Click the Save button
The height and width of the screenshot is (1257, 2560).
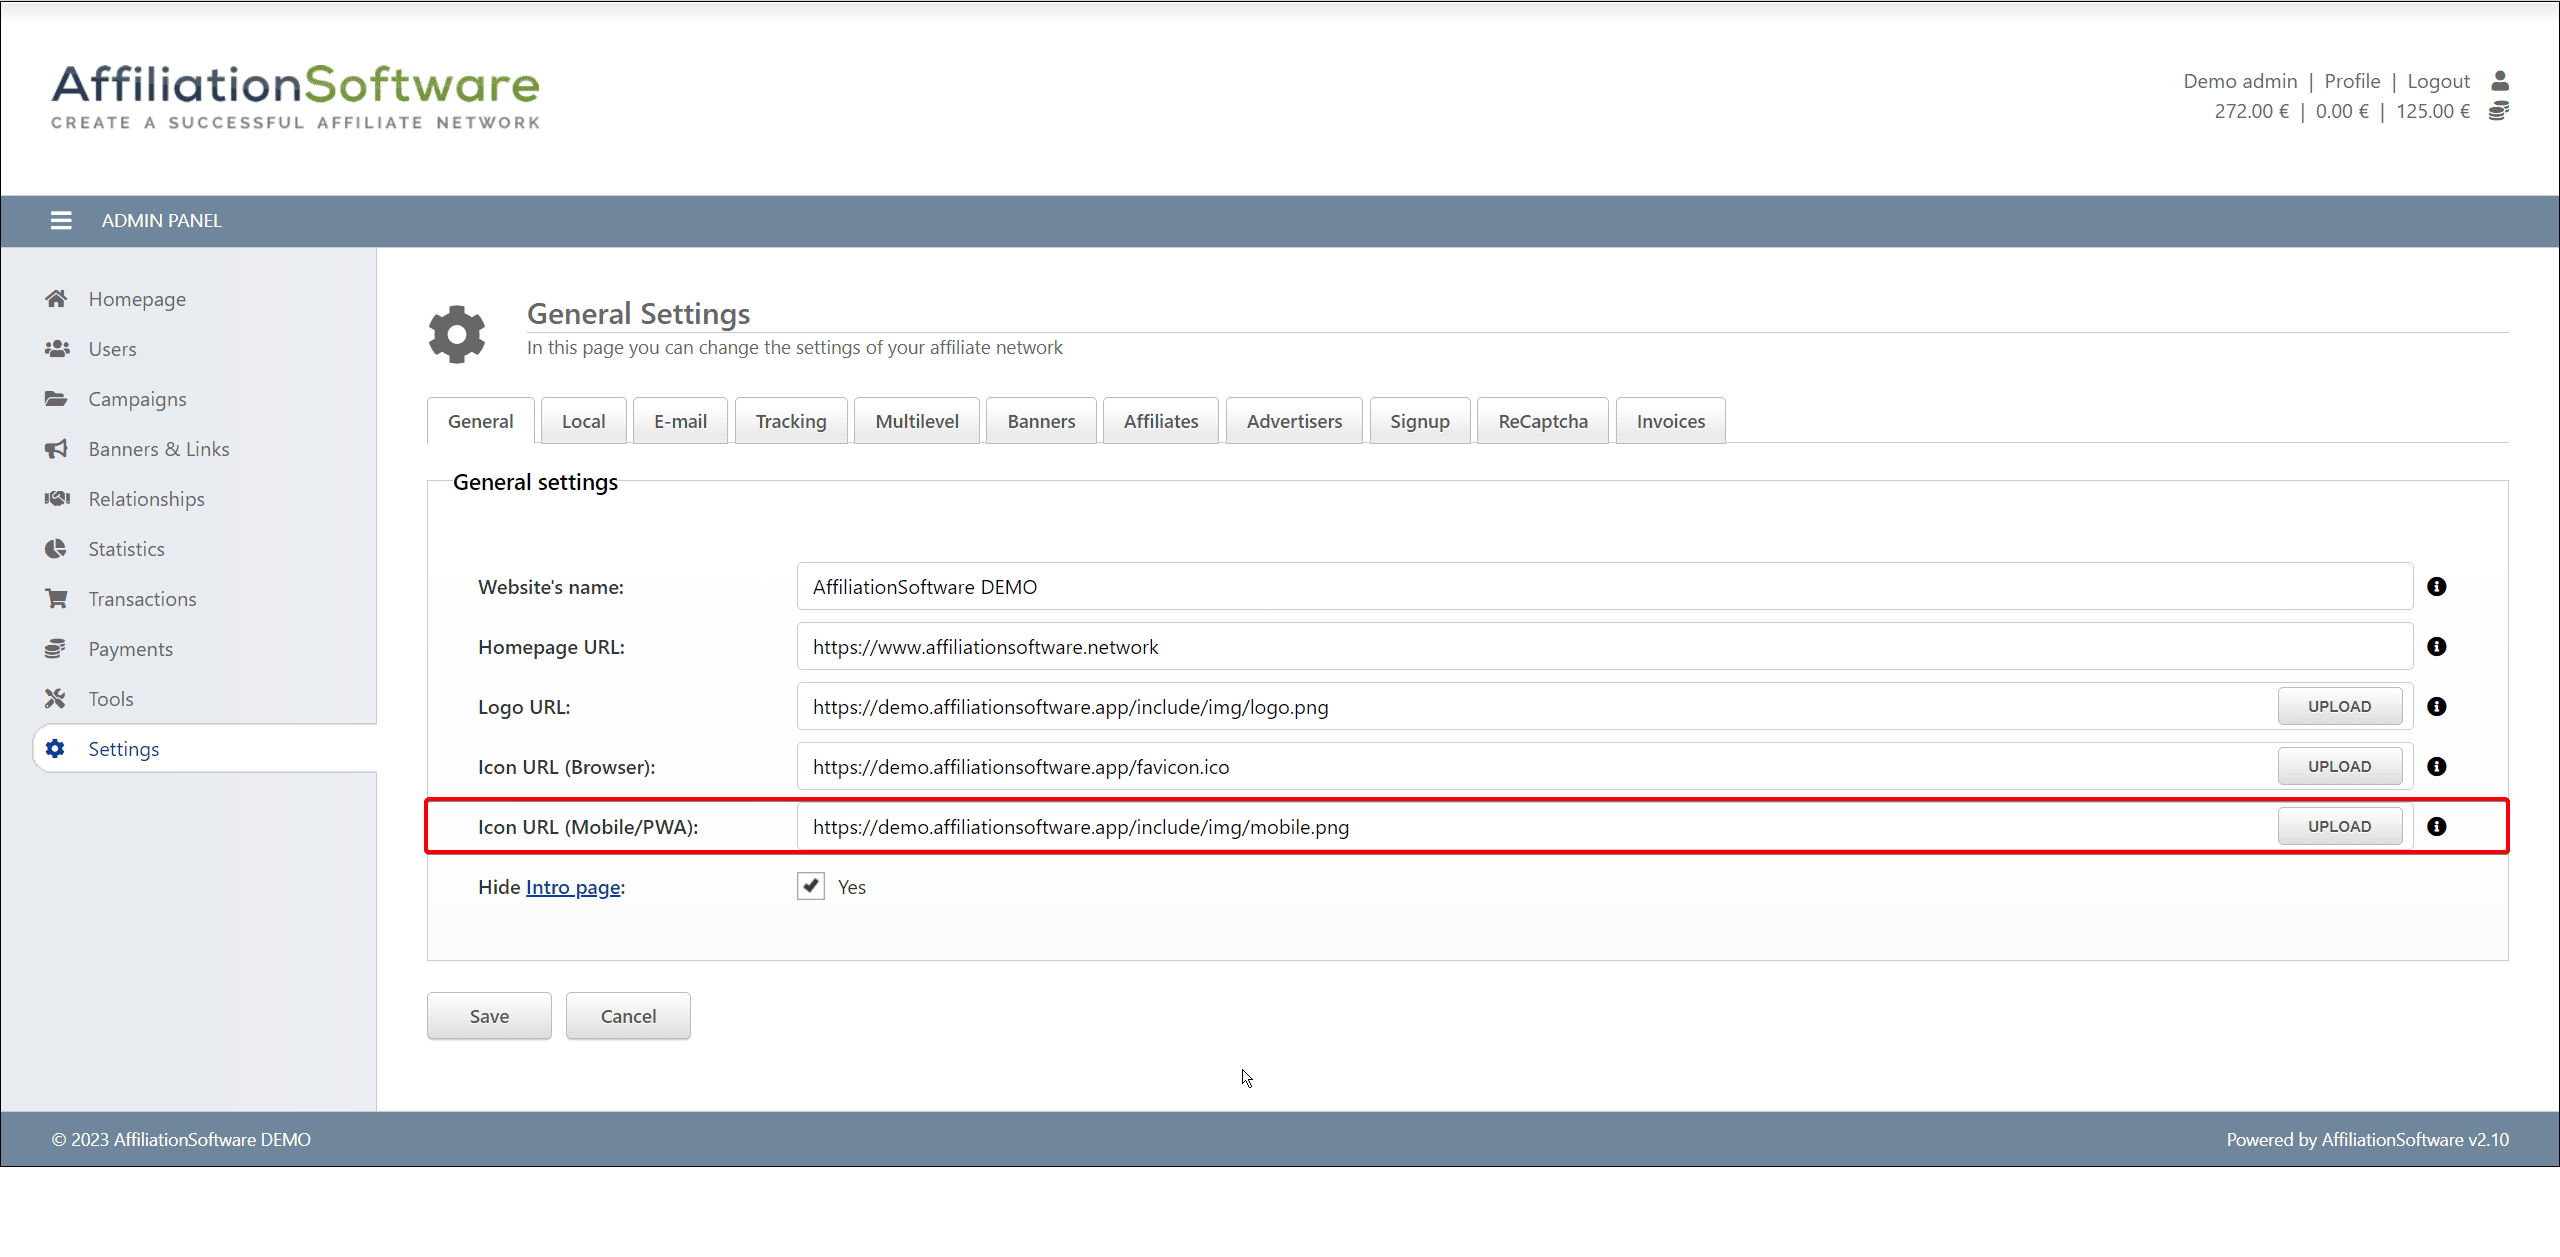[x=489, y=1016]
